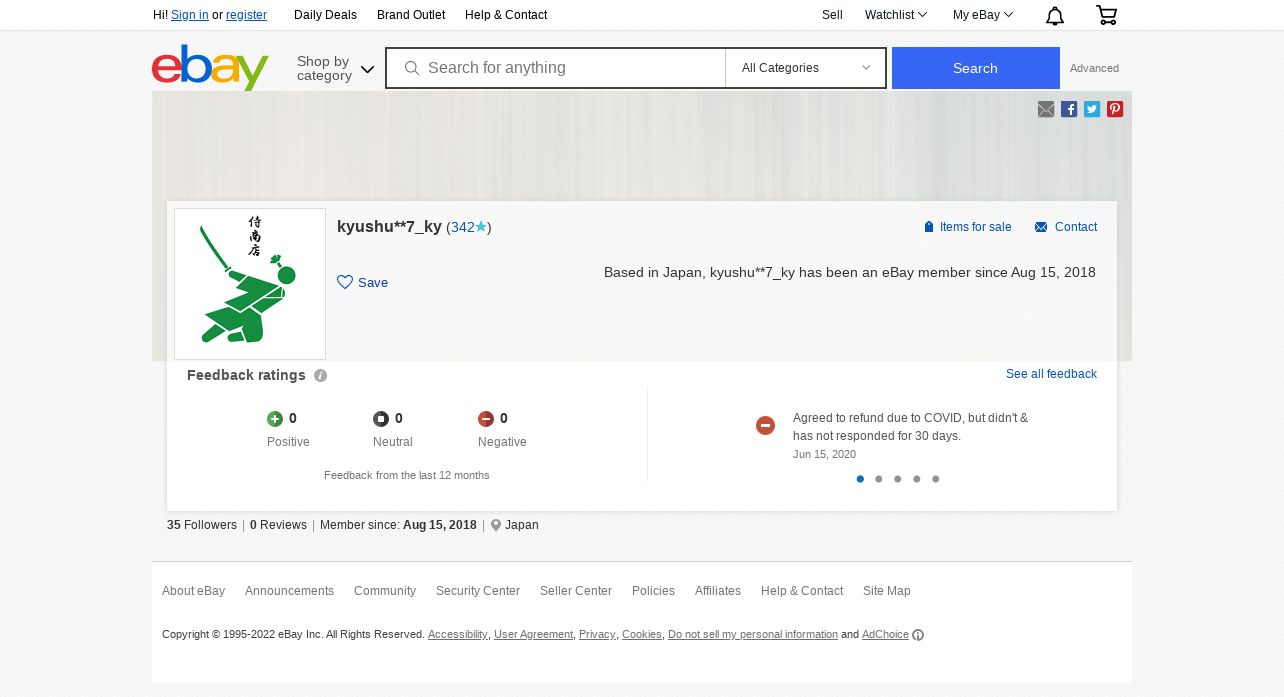Select the second feedback carousel dot
Image resolution: width=1284 pixels, height=697 pixels.
click(879, 479)
